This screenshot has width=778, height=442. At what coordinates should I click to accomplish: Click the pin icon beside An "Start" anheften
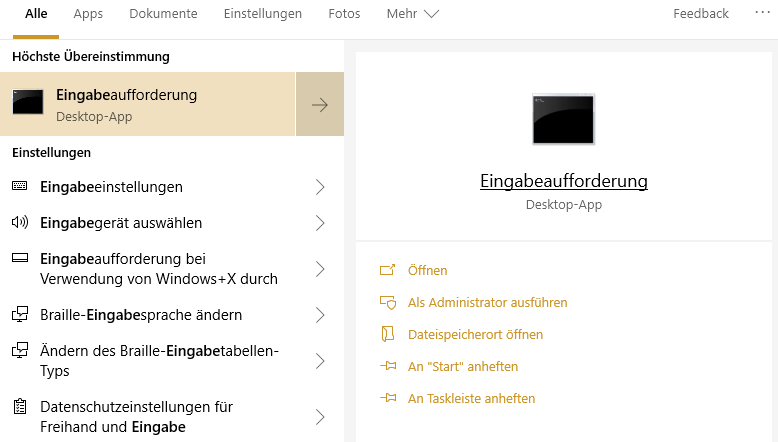pyautogui.click(x=388, y=366)
